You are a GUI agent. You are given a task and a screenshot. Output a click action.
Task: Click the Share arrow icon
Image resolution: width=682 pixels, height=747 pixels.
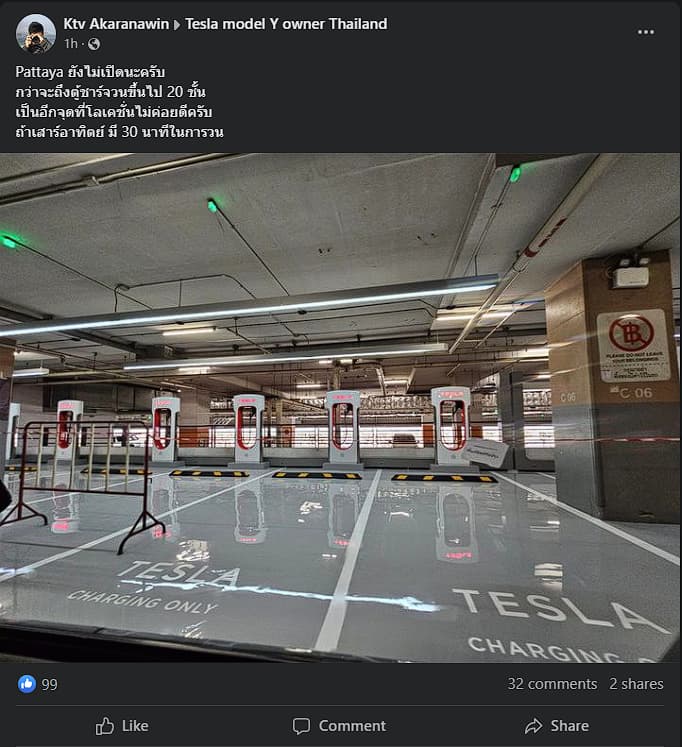(533, 726)
